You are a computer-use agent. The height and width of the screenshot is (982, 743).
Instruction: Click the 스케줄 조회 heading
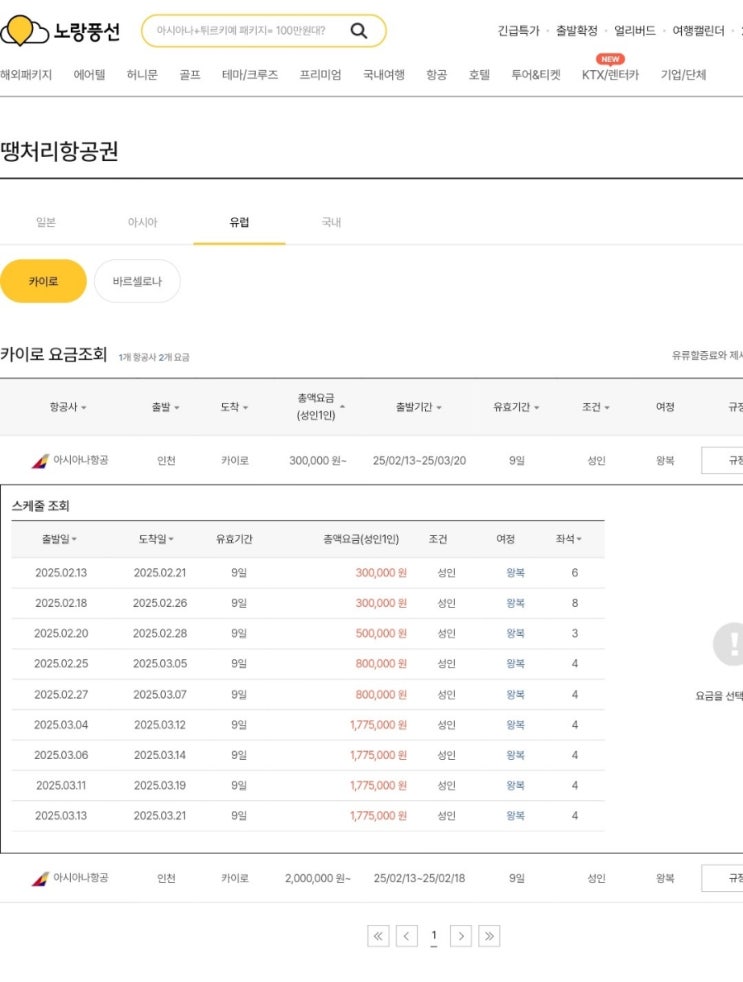tap(40, 506)
